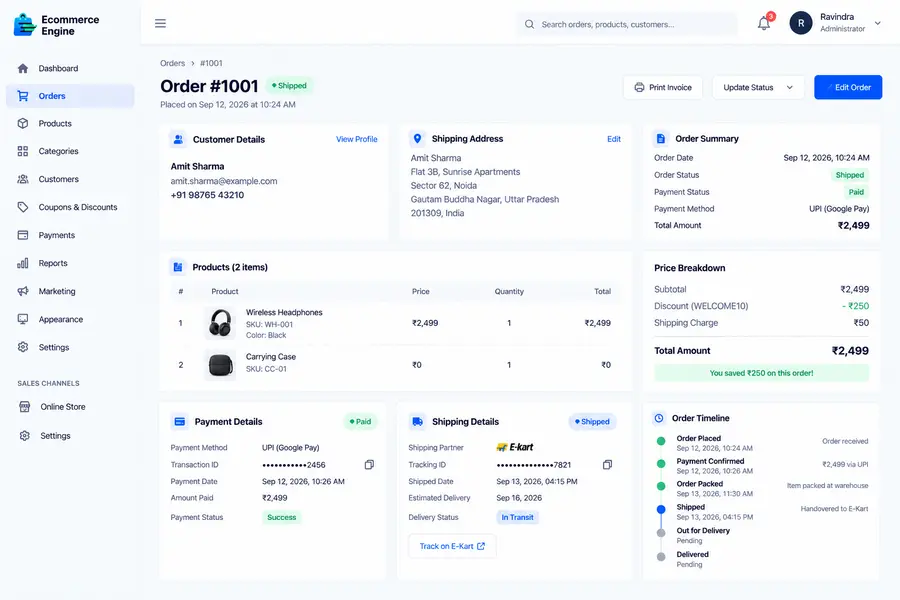Click the Orders cart icon
900x600 pixels.
click(23, 96)
